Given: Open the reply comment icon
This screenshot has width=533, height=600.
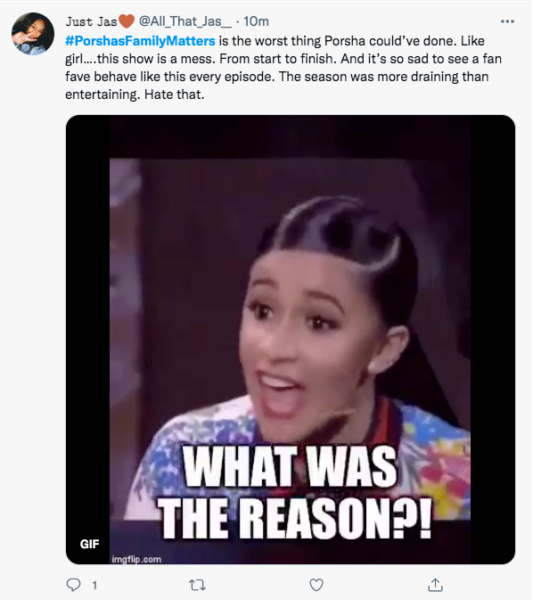Looking at the screenshot, I should point(73,585).
